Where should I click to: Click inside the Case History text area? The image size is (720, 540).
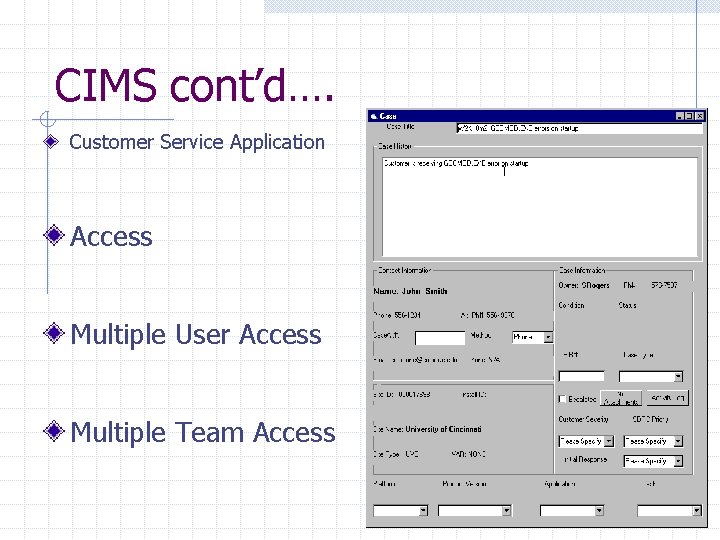click(x=540, y=208)
